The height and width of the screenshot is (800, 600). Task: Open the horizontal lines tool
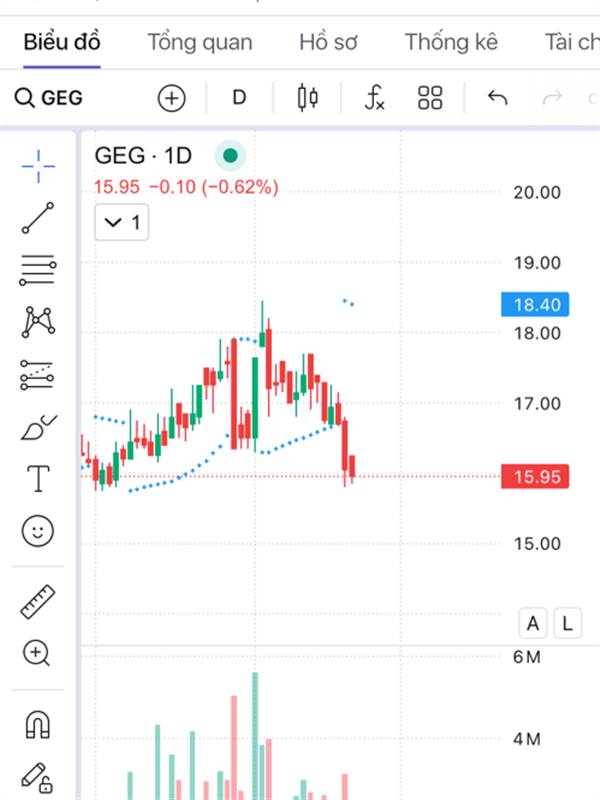[x=38, y=270]
